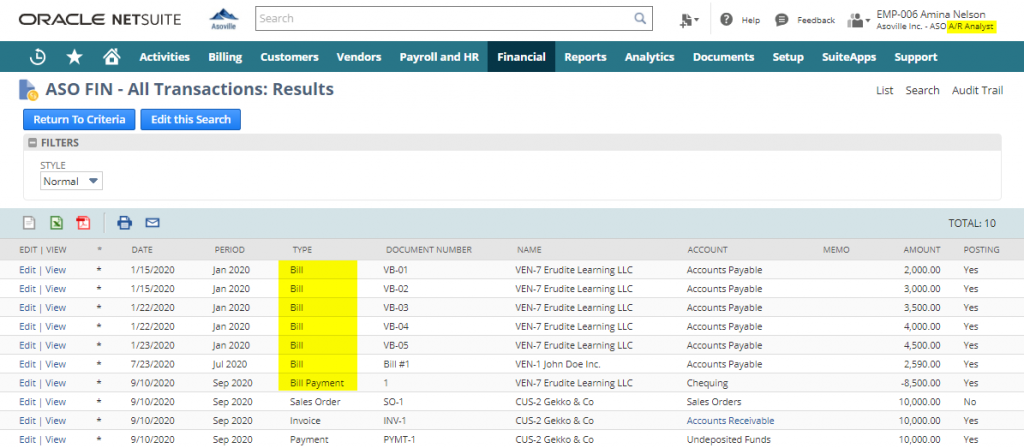
Task: Sort by the POSTING column header
Action: 981,249
